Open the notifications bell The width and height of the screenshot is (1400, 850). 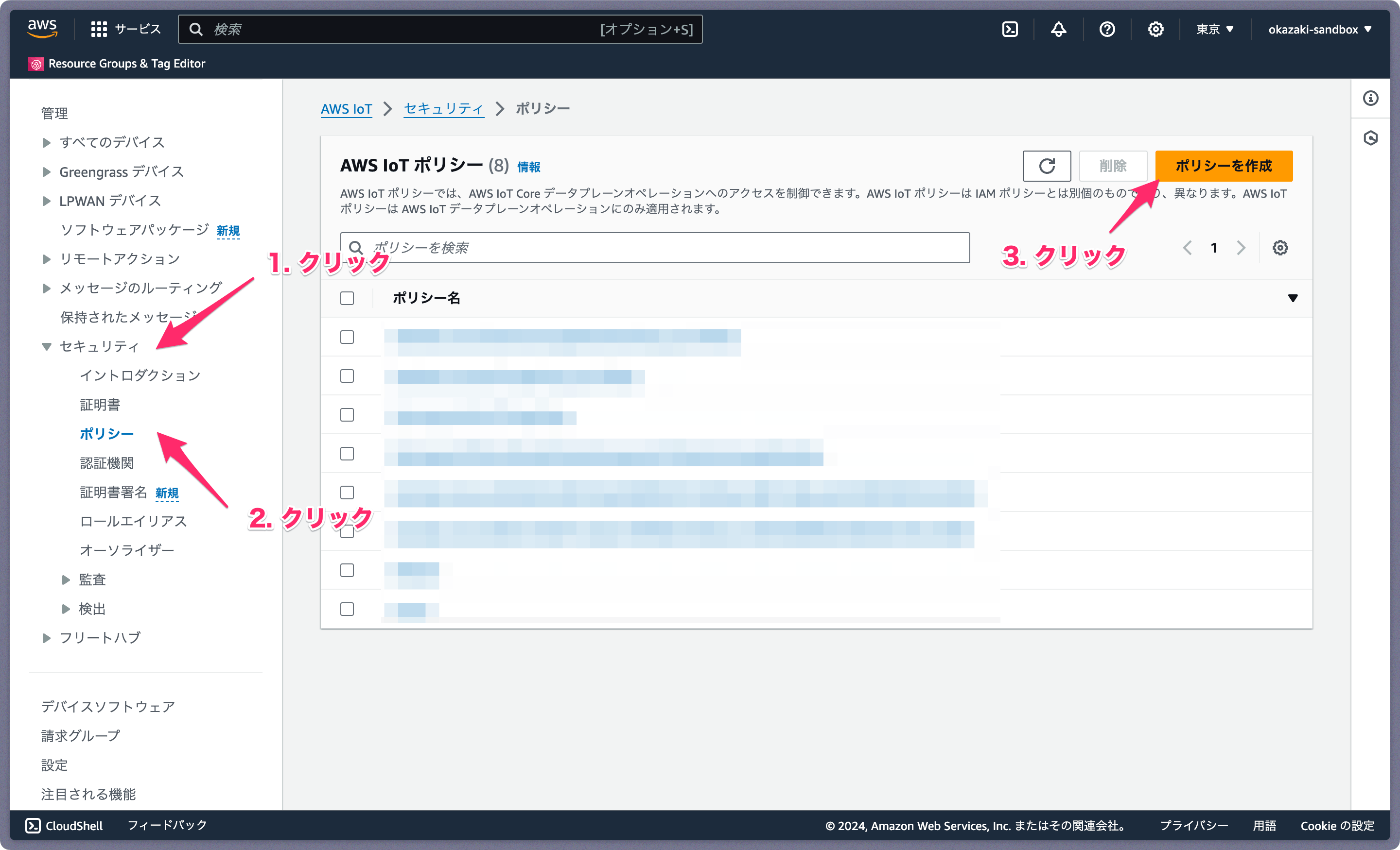coord(1059,29)
